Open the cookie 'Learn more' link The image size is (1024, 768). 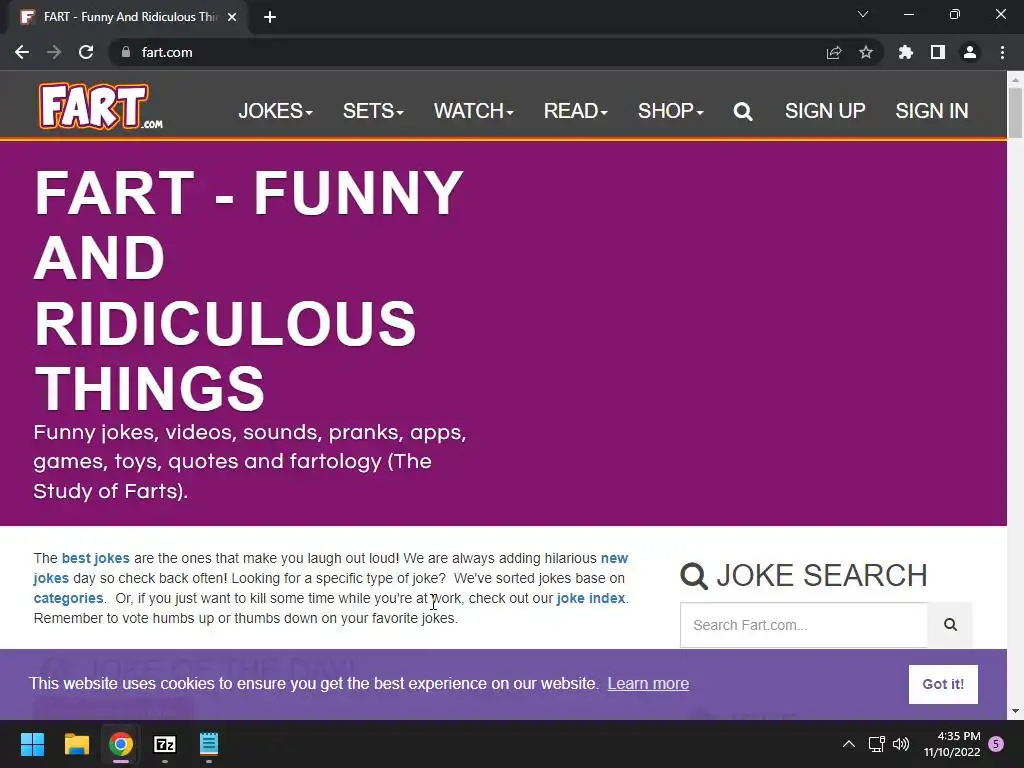[648, 684]
